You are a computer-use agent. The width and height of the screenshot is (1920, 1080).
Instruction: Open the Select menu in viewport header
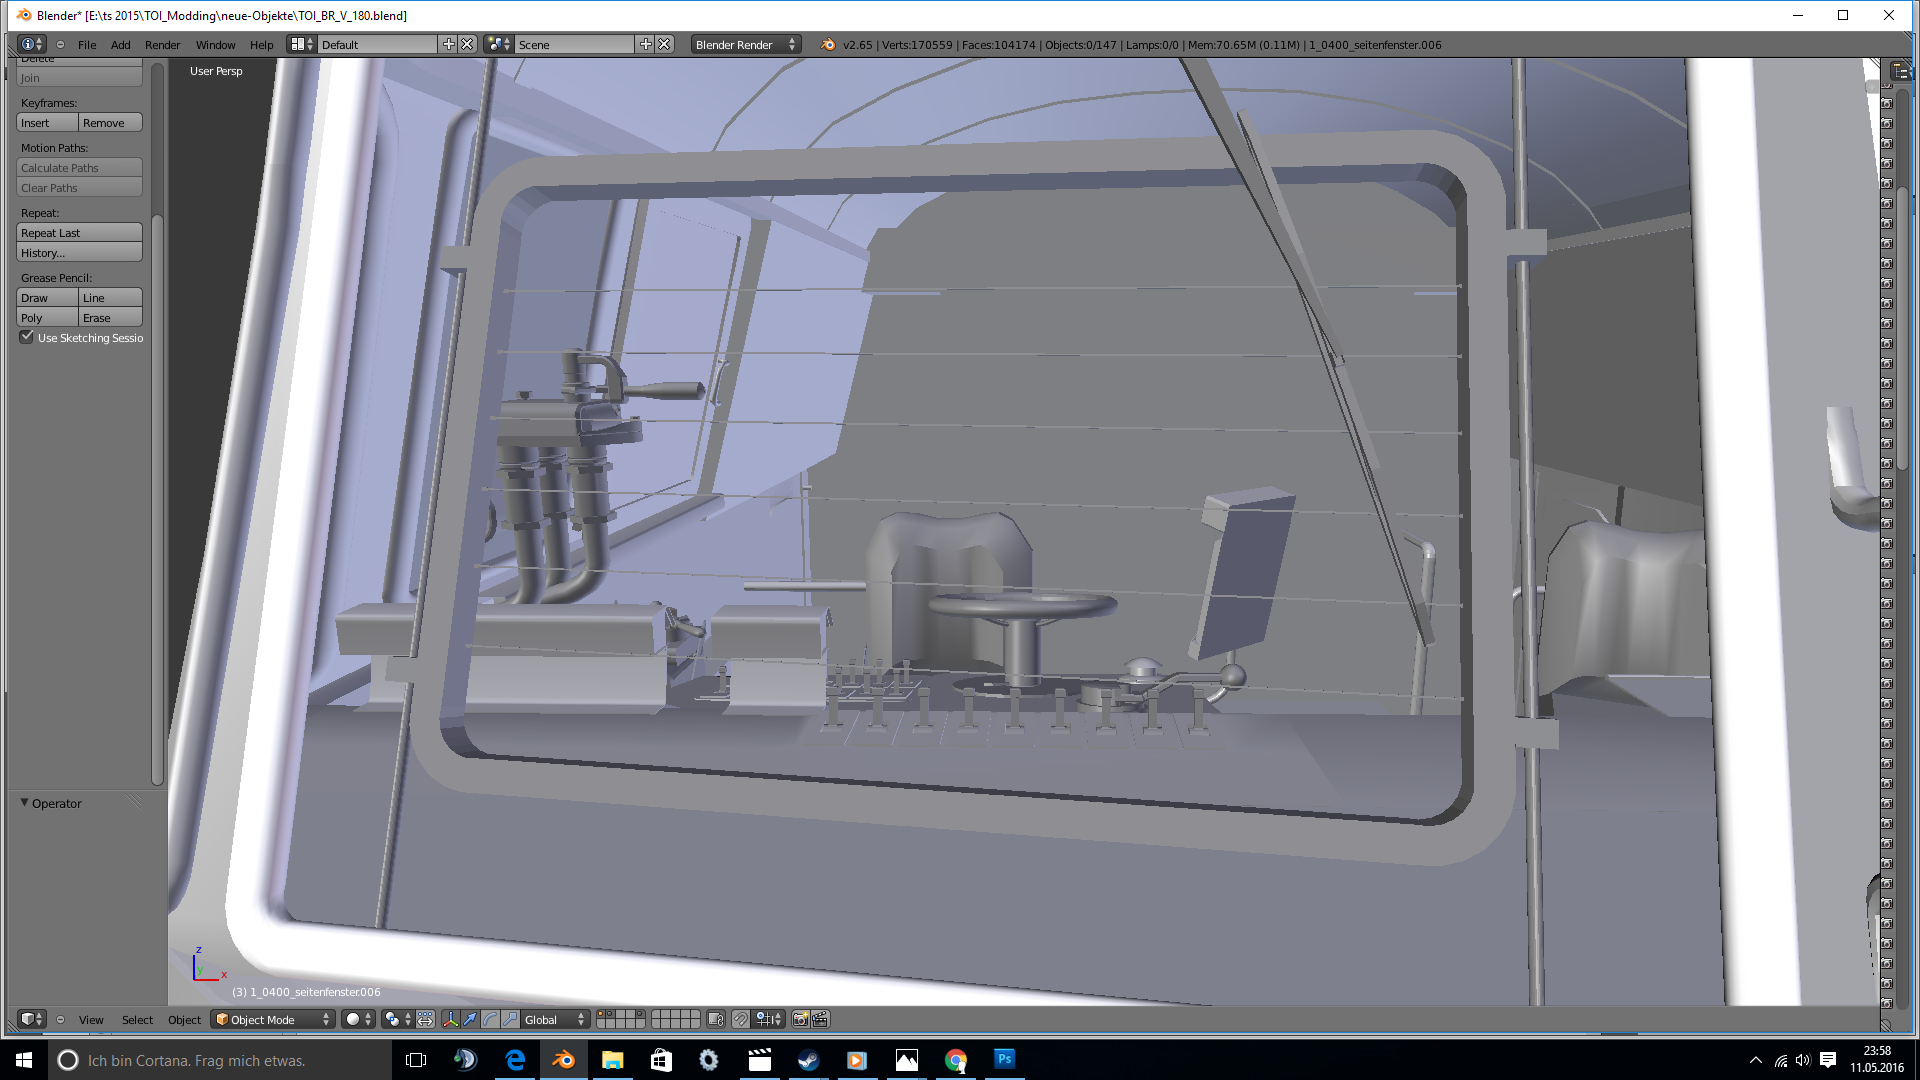(137, 1019)
